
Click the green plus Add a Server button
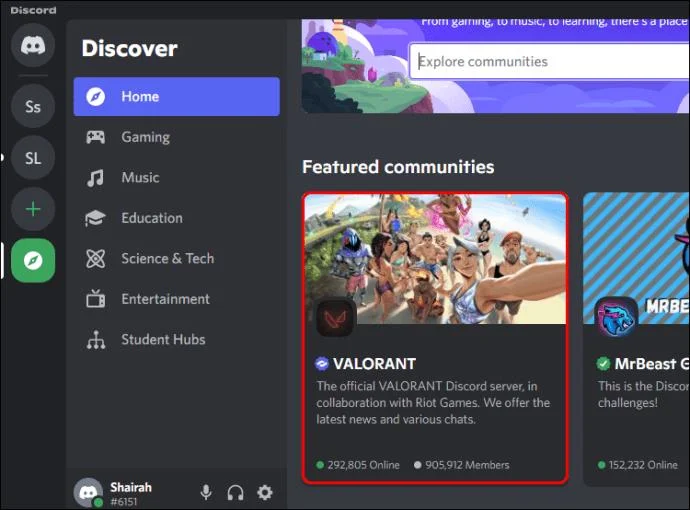point(33,209)
